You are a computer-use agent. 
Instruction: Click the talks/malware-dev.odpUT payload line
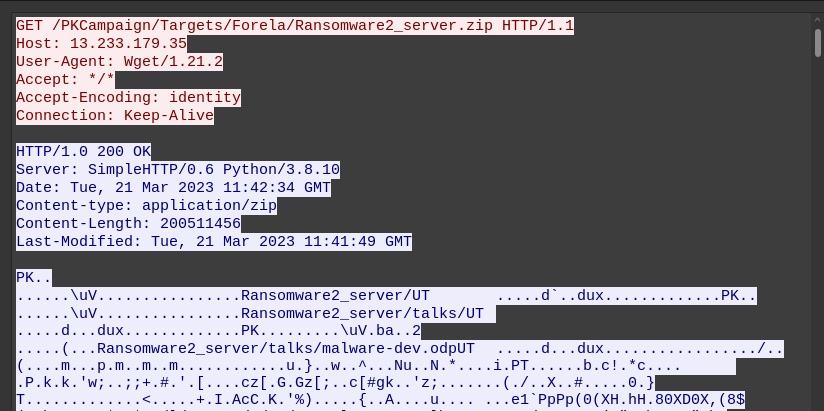pos(400,349)
